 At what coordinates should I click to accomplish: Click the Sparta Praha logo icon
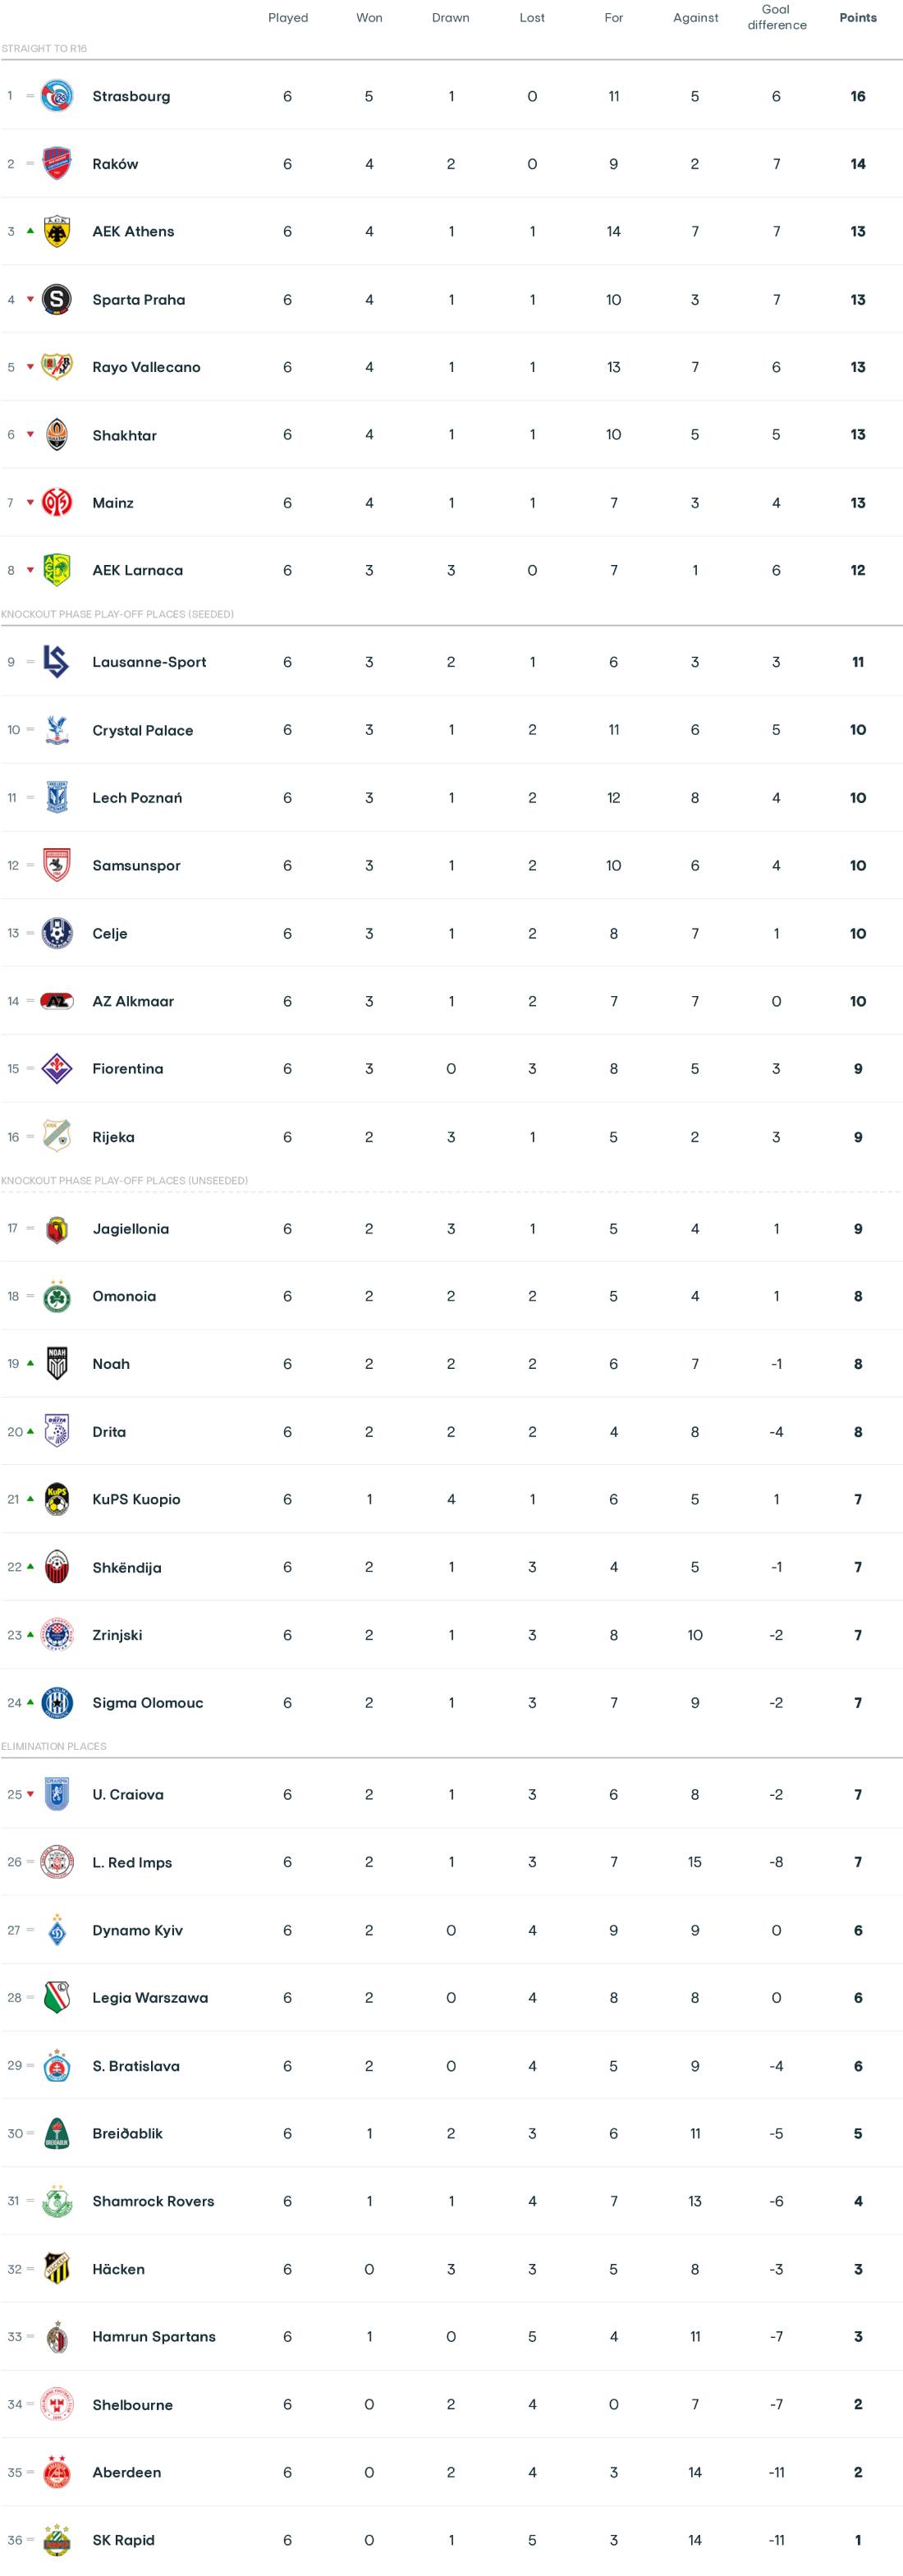coord(57,299)
